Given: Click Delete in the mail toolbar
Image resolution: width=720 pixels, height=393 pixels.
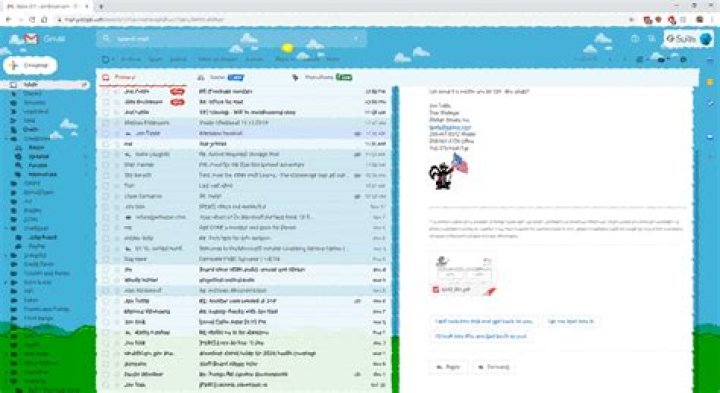Looking at the screenshot, I should 178,59.
